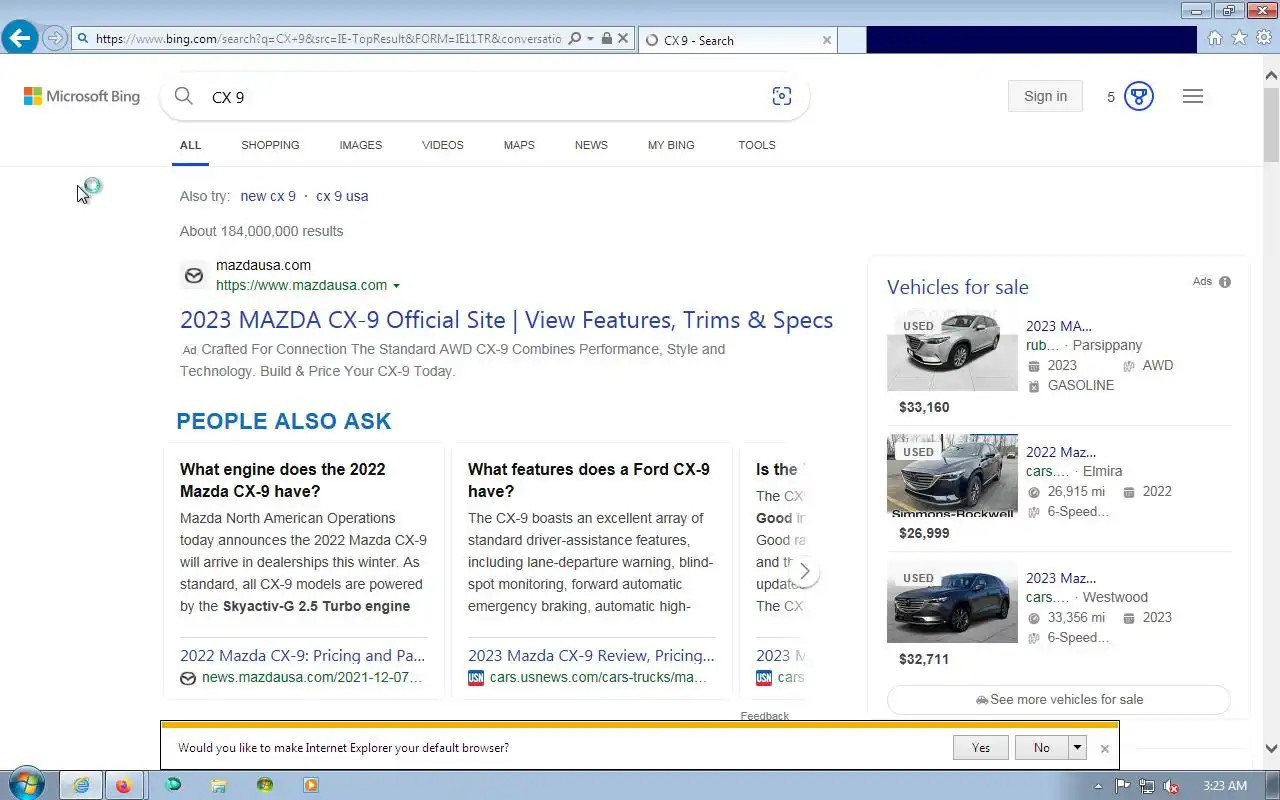Open the Elmira 2022 Maz... listing title
Viewport: 1280px width, 800px height.
pos(1061,452)
